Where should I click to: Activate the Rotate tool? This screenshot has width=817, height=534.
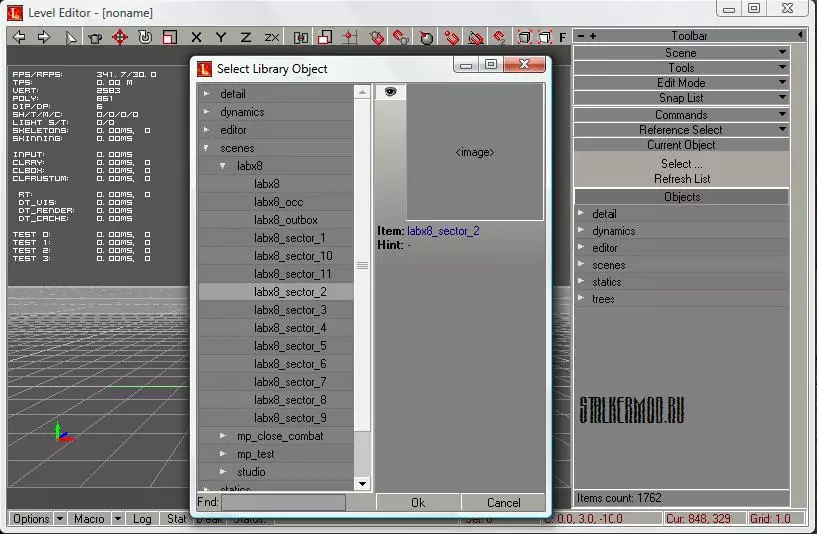pos(145,38)
